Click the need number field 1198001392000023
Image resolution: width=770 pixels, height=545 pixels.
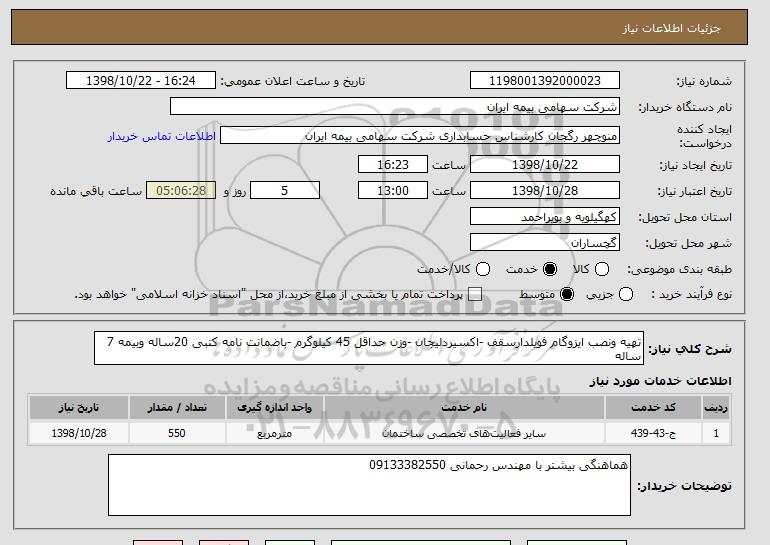545,81
